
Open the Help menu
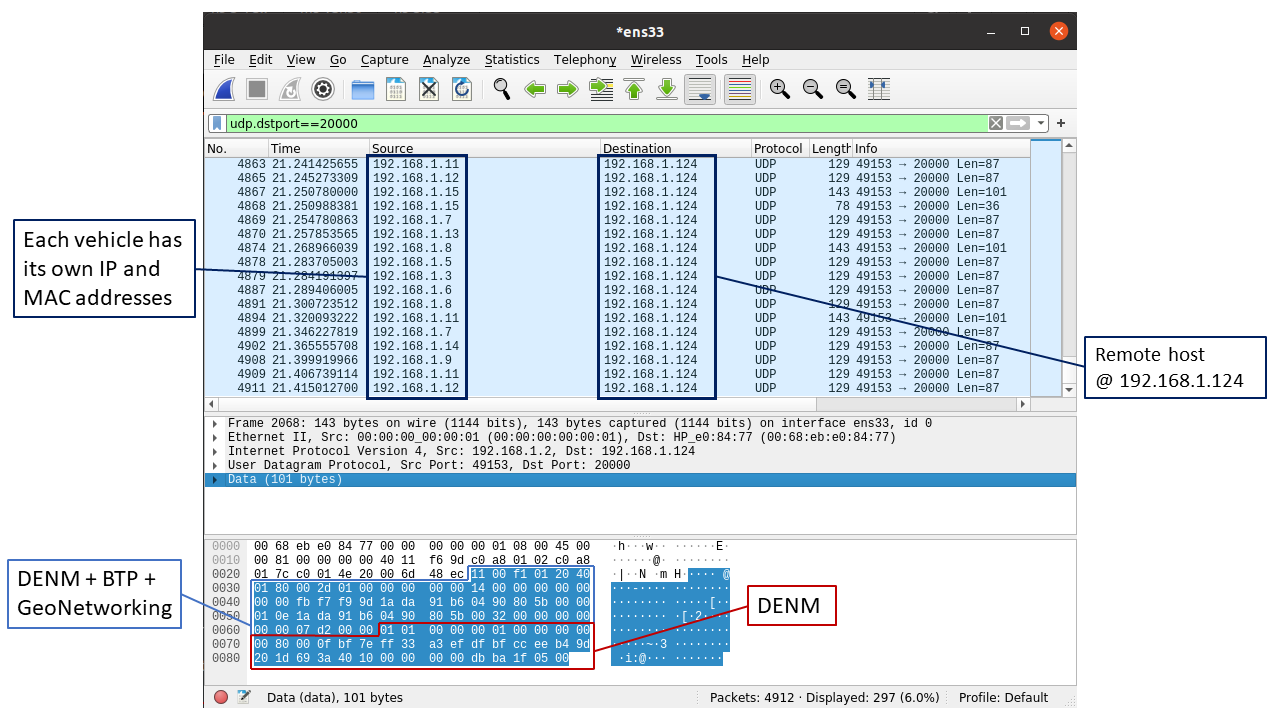(755, 60)
